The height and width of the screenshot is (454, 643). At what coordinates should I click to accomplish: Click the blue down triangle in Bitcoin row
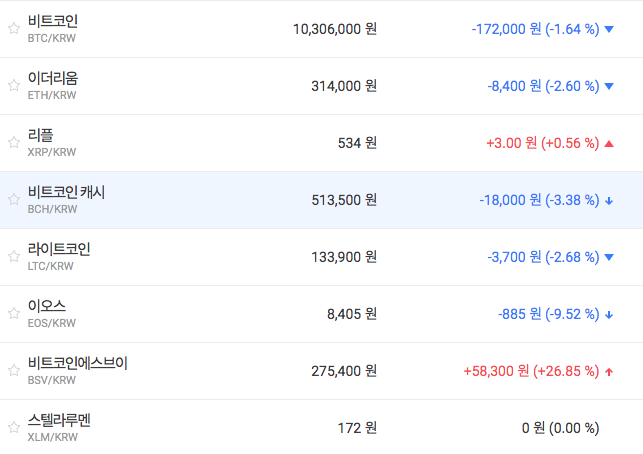609,29
